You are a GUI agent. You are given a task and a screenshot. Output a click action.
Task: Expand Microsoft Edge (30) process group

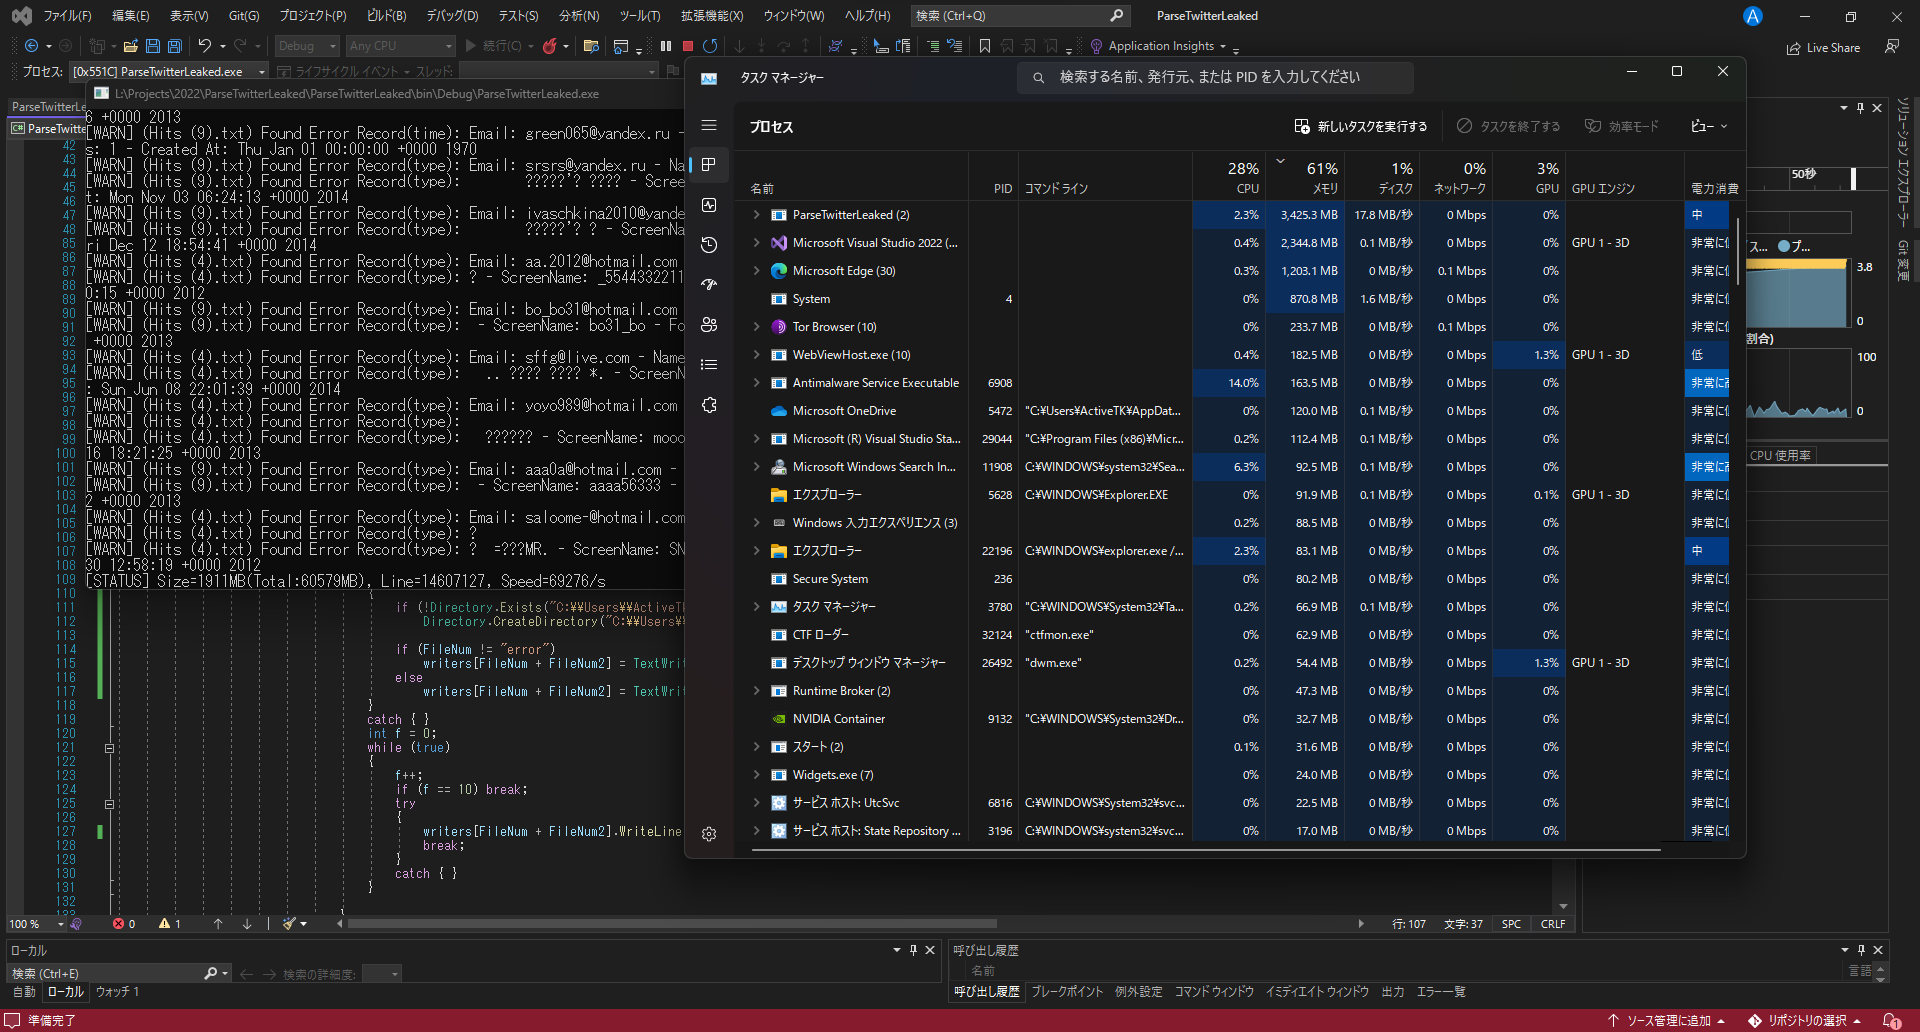[x=756, y=271]
